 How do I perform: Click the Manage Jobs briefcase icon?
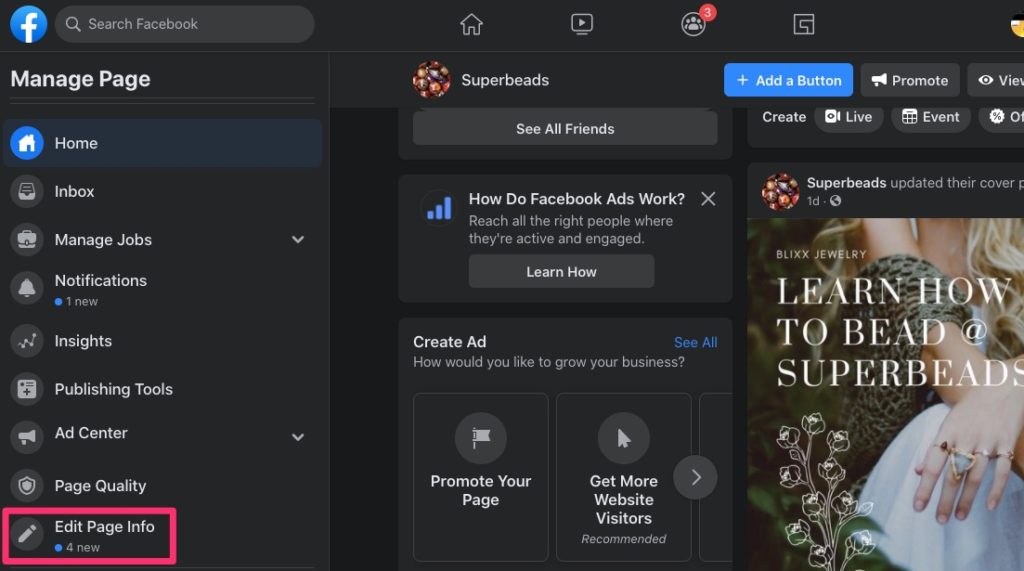point(27,239)
